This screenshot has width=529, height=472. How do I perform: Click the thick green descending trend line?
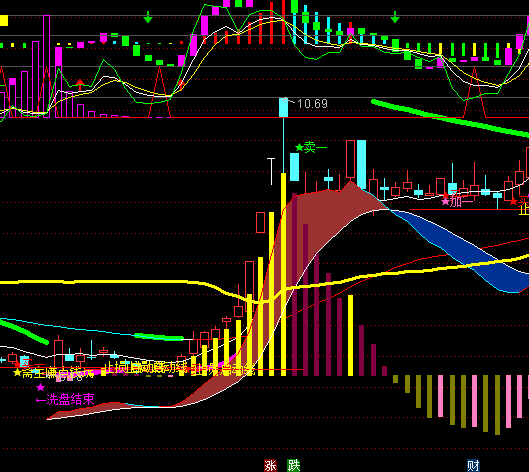click(449, 118)
